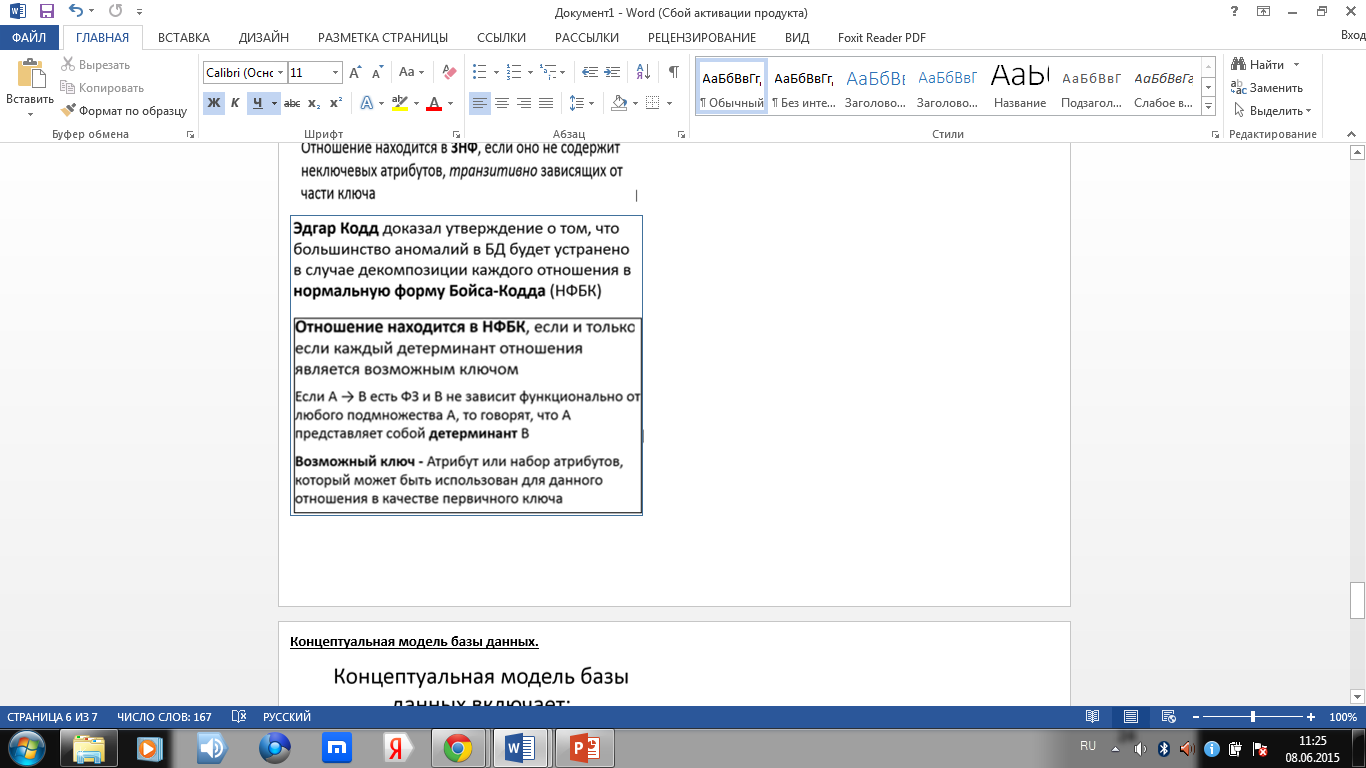Zoom in with plus button
Screen dimensions: 1366x768
tap(1311, 717)
